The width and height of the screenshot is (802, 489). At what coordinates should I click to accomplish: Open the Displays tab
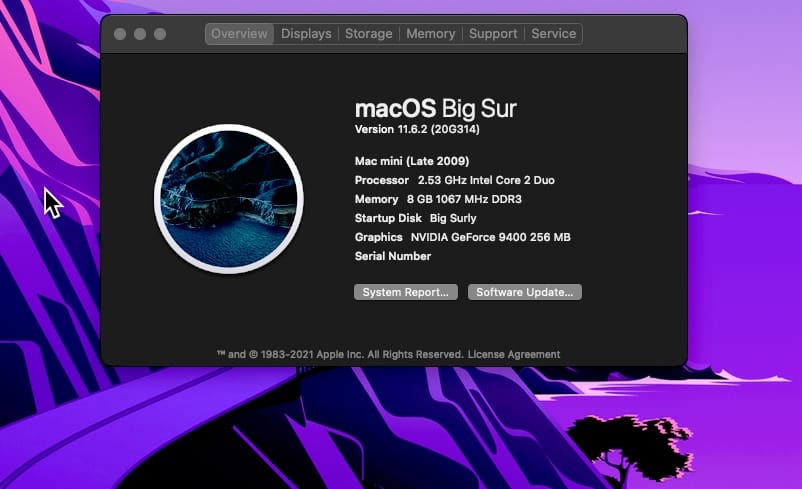[306, 34]
